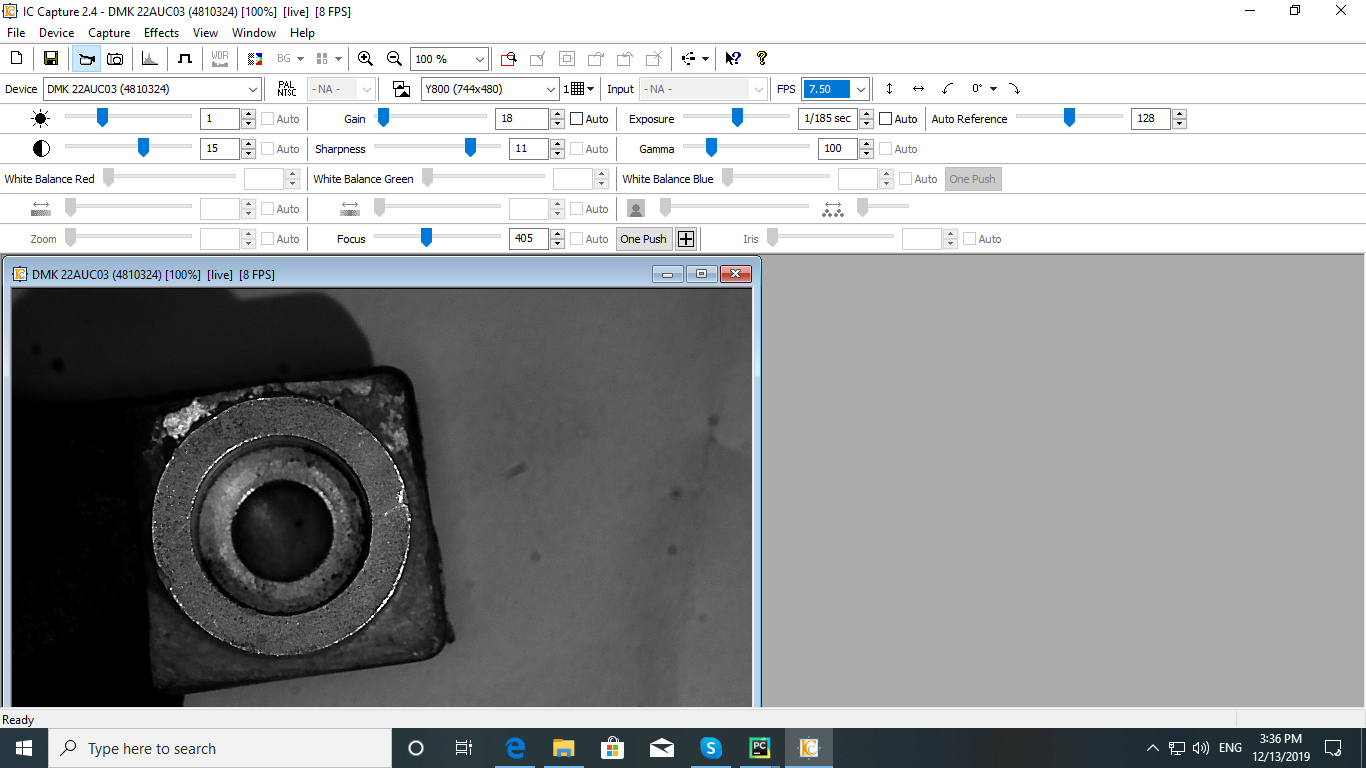Screen dimensions: 1366x768
Task: Open the FPS 7.50 dropdown
Action: tap(860, 89)
